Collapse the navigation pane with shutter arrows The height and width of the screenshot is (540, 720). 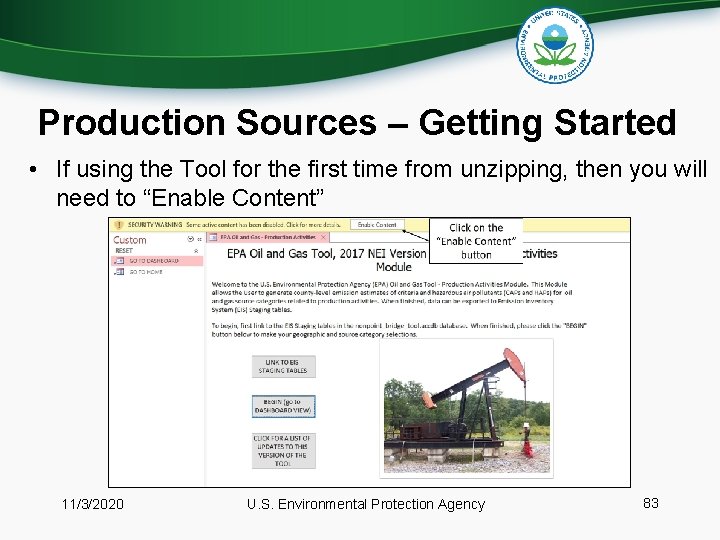tap(199, 239)
